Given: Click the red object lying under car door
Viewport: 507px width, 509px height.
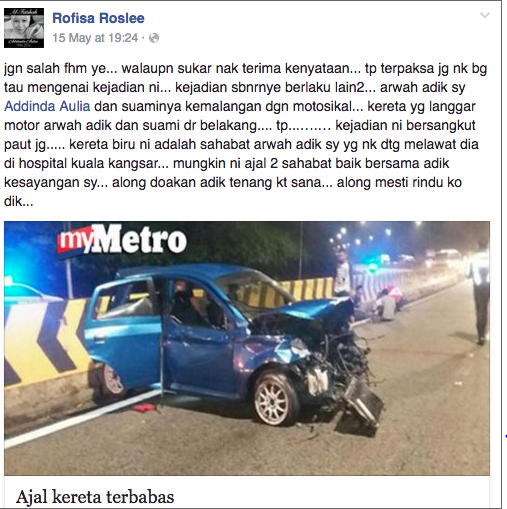Looking at the screenshot, I should pyautogui.click(x=143, y=407).
